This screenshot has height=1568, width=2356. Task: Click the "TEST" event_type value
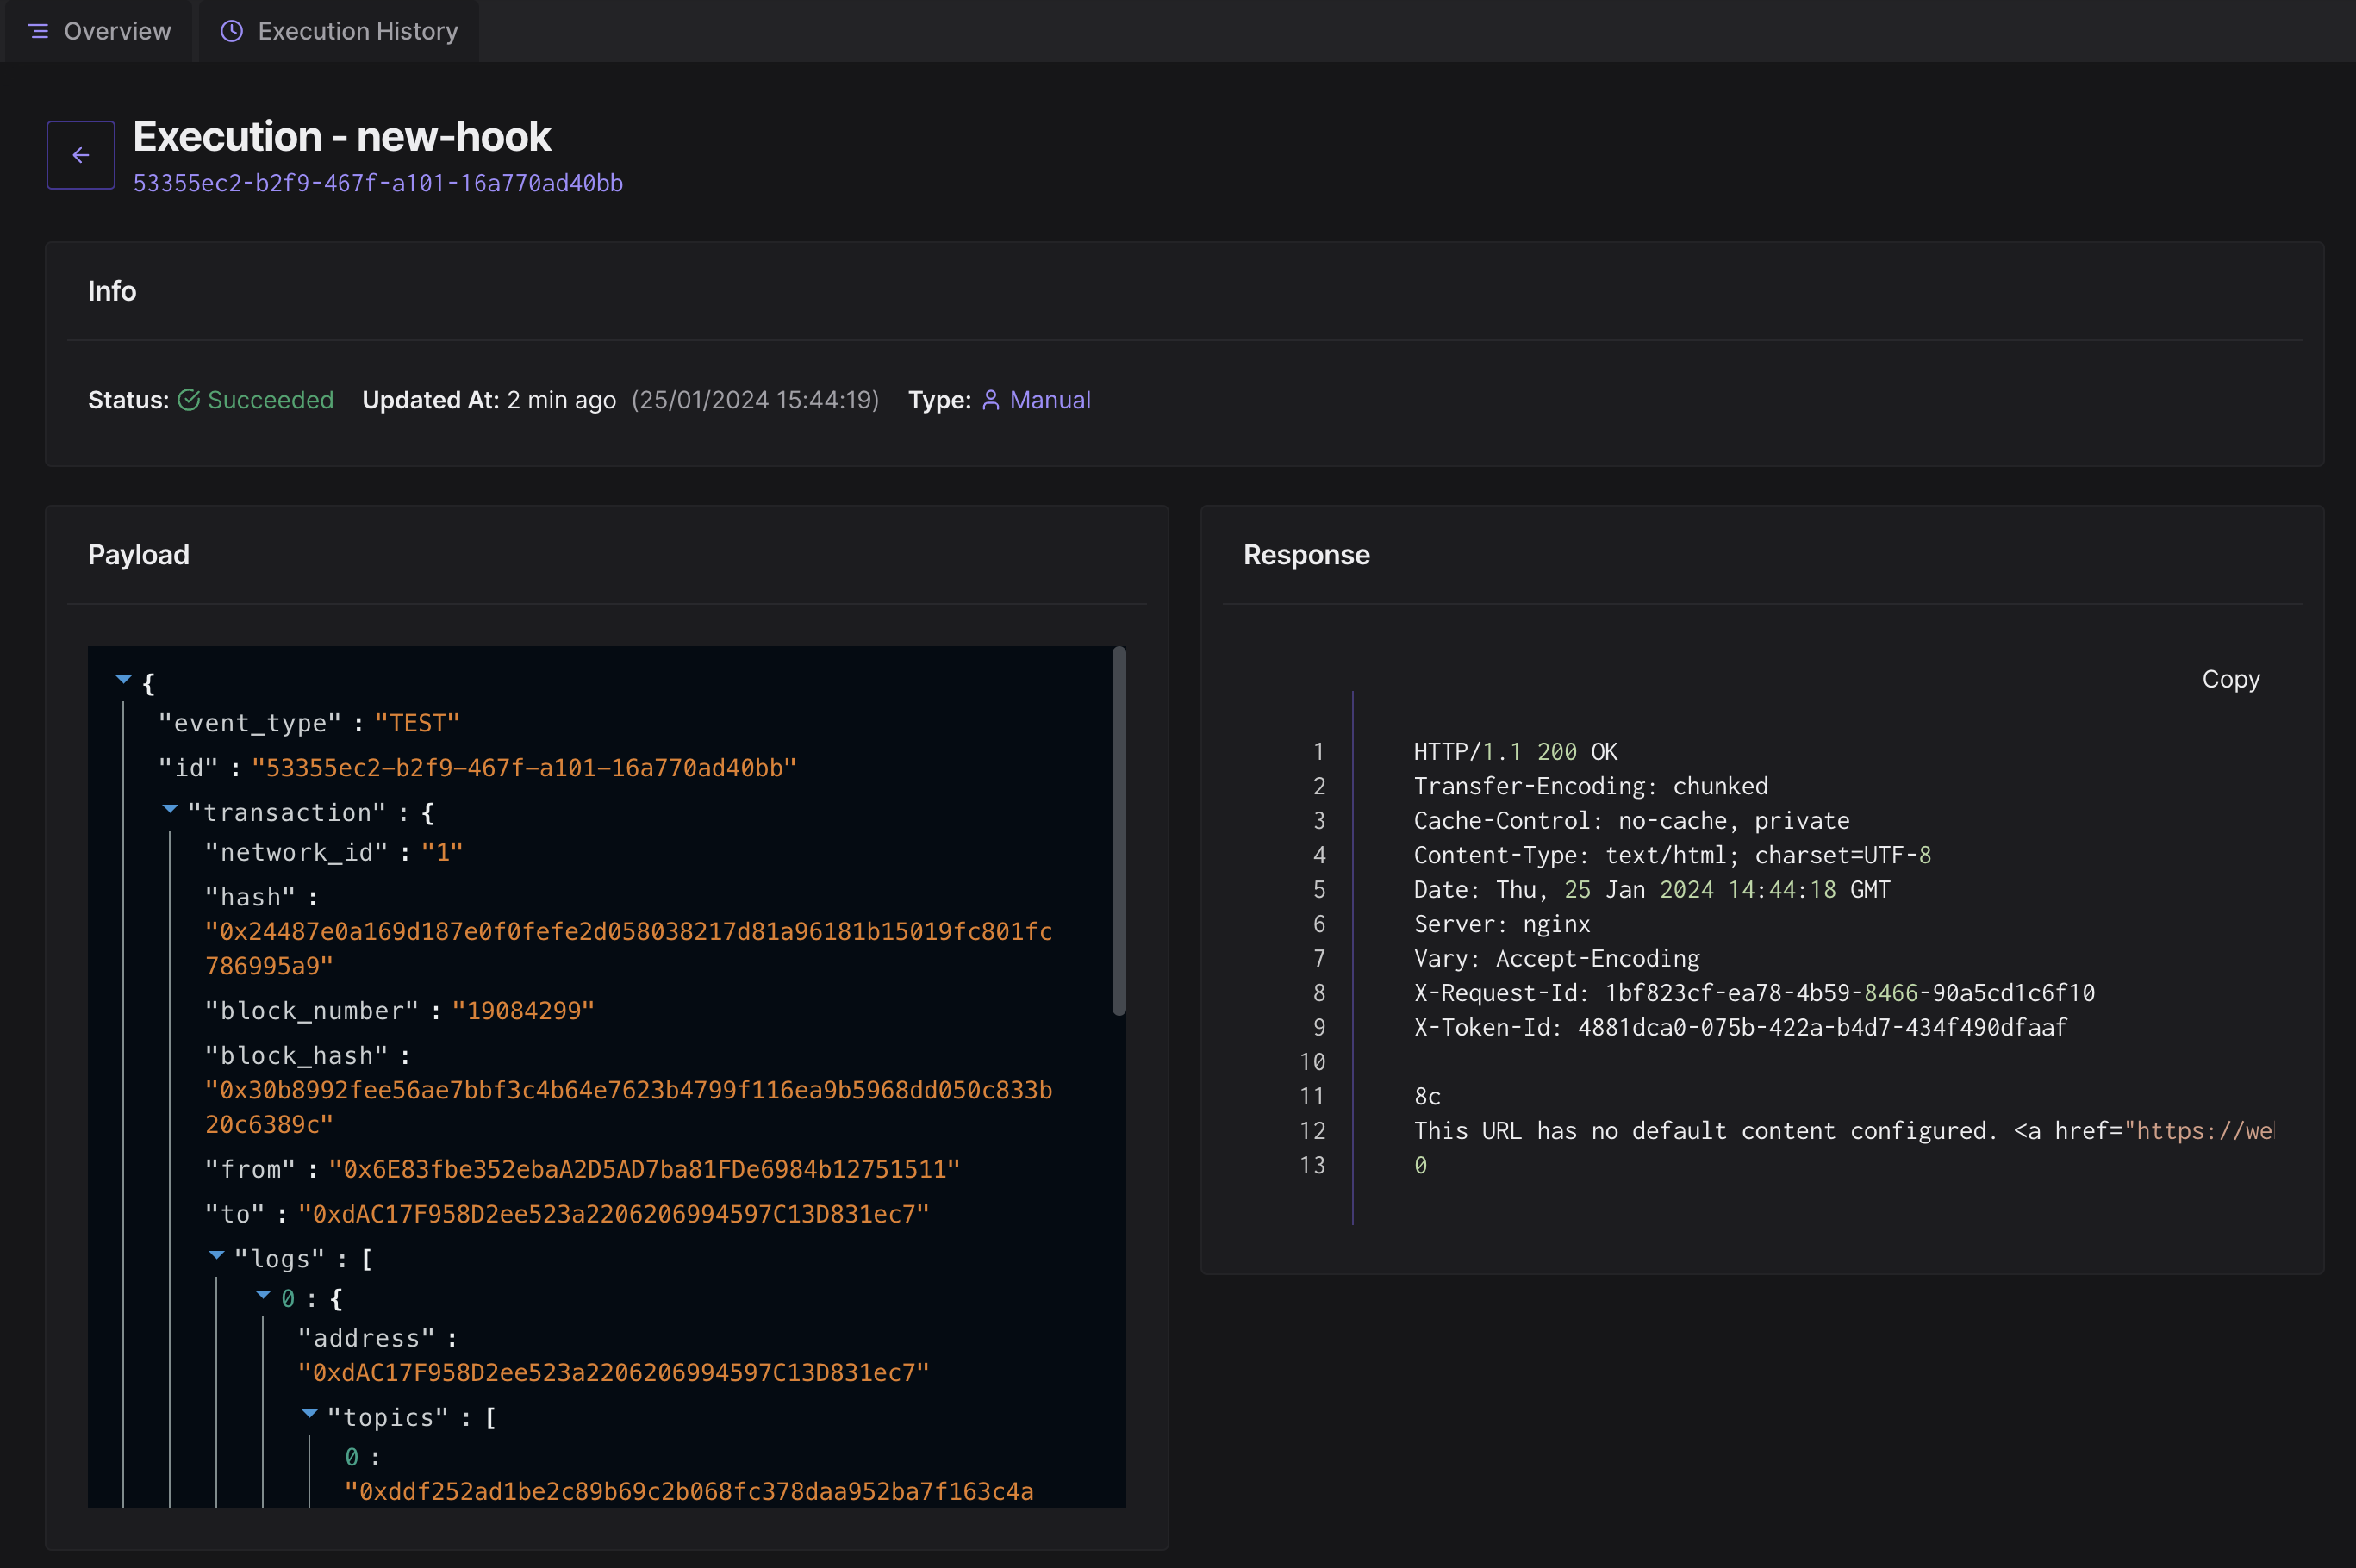[x=417, y=723]
